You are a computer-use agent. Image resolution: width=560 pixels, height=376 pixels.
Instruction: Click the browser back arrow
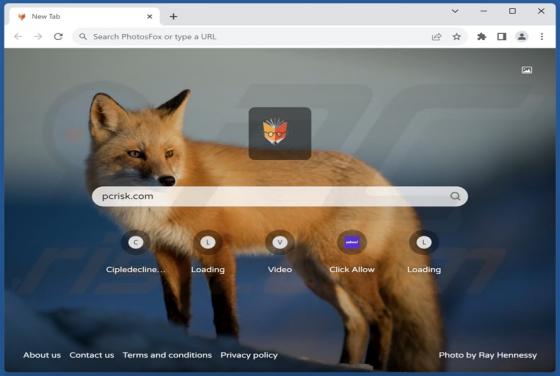click(x=18, y=36)
